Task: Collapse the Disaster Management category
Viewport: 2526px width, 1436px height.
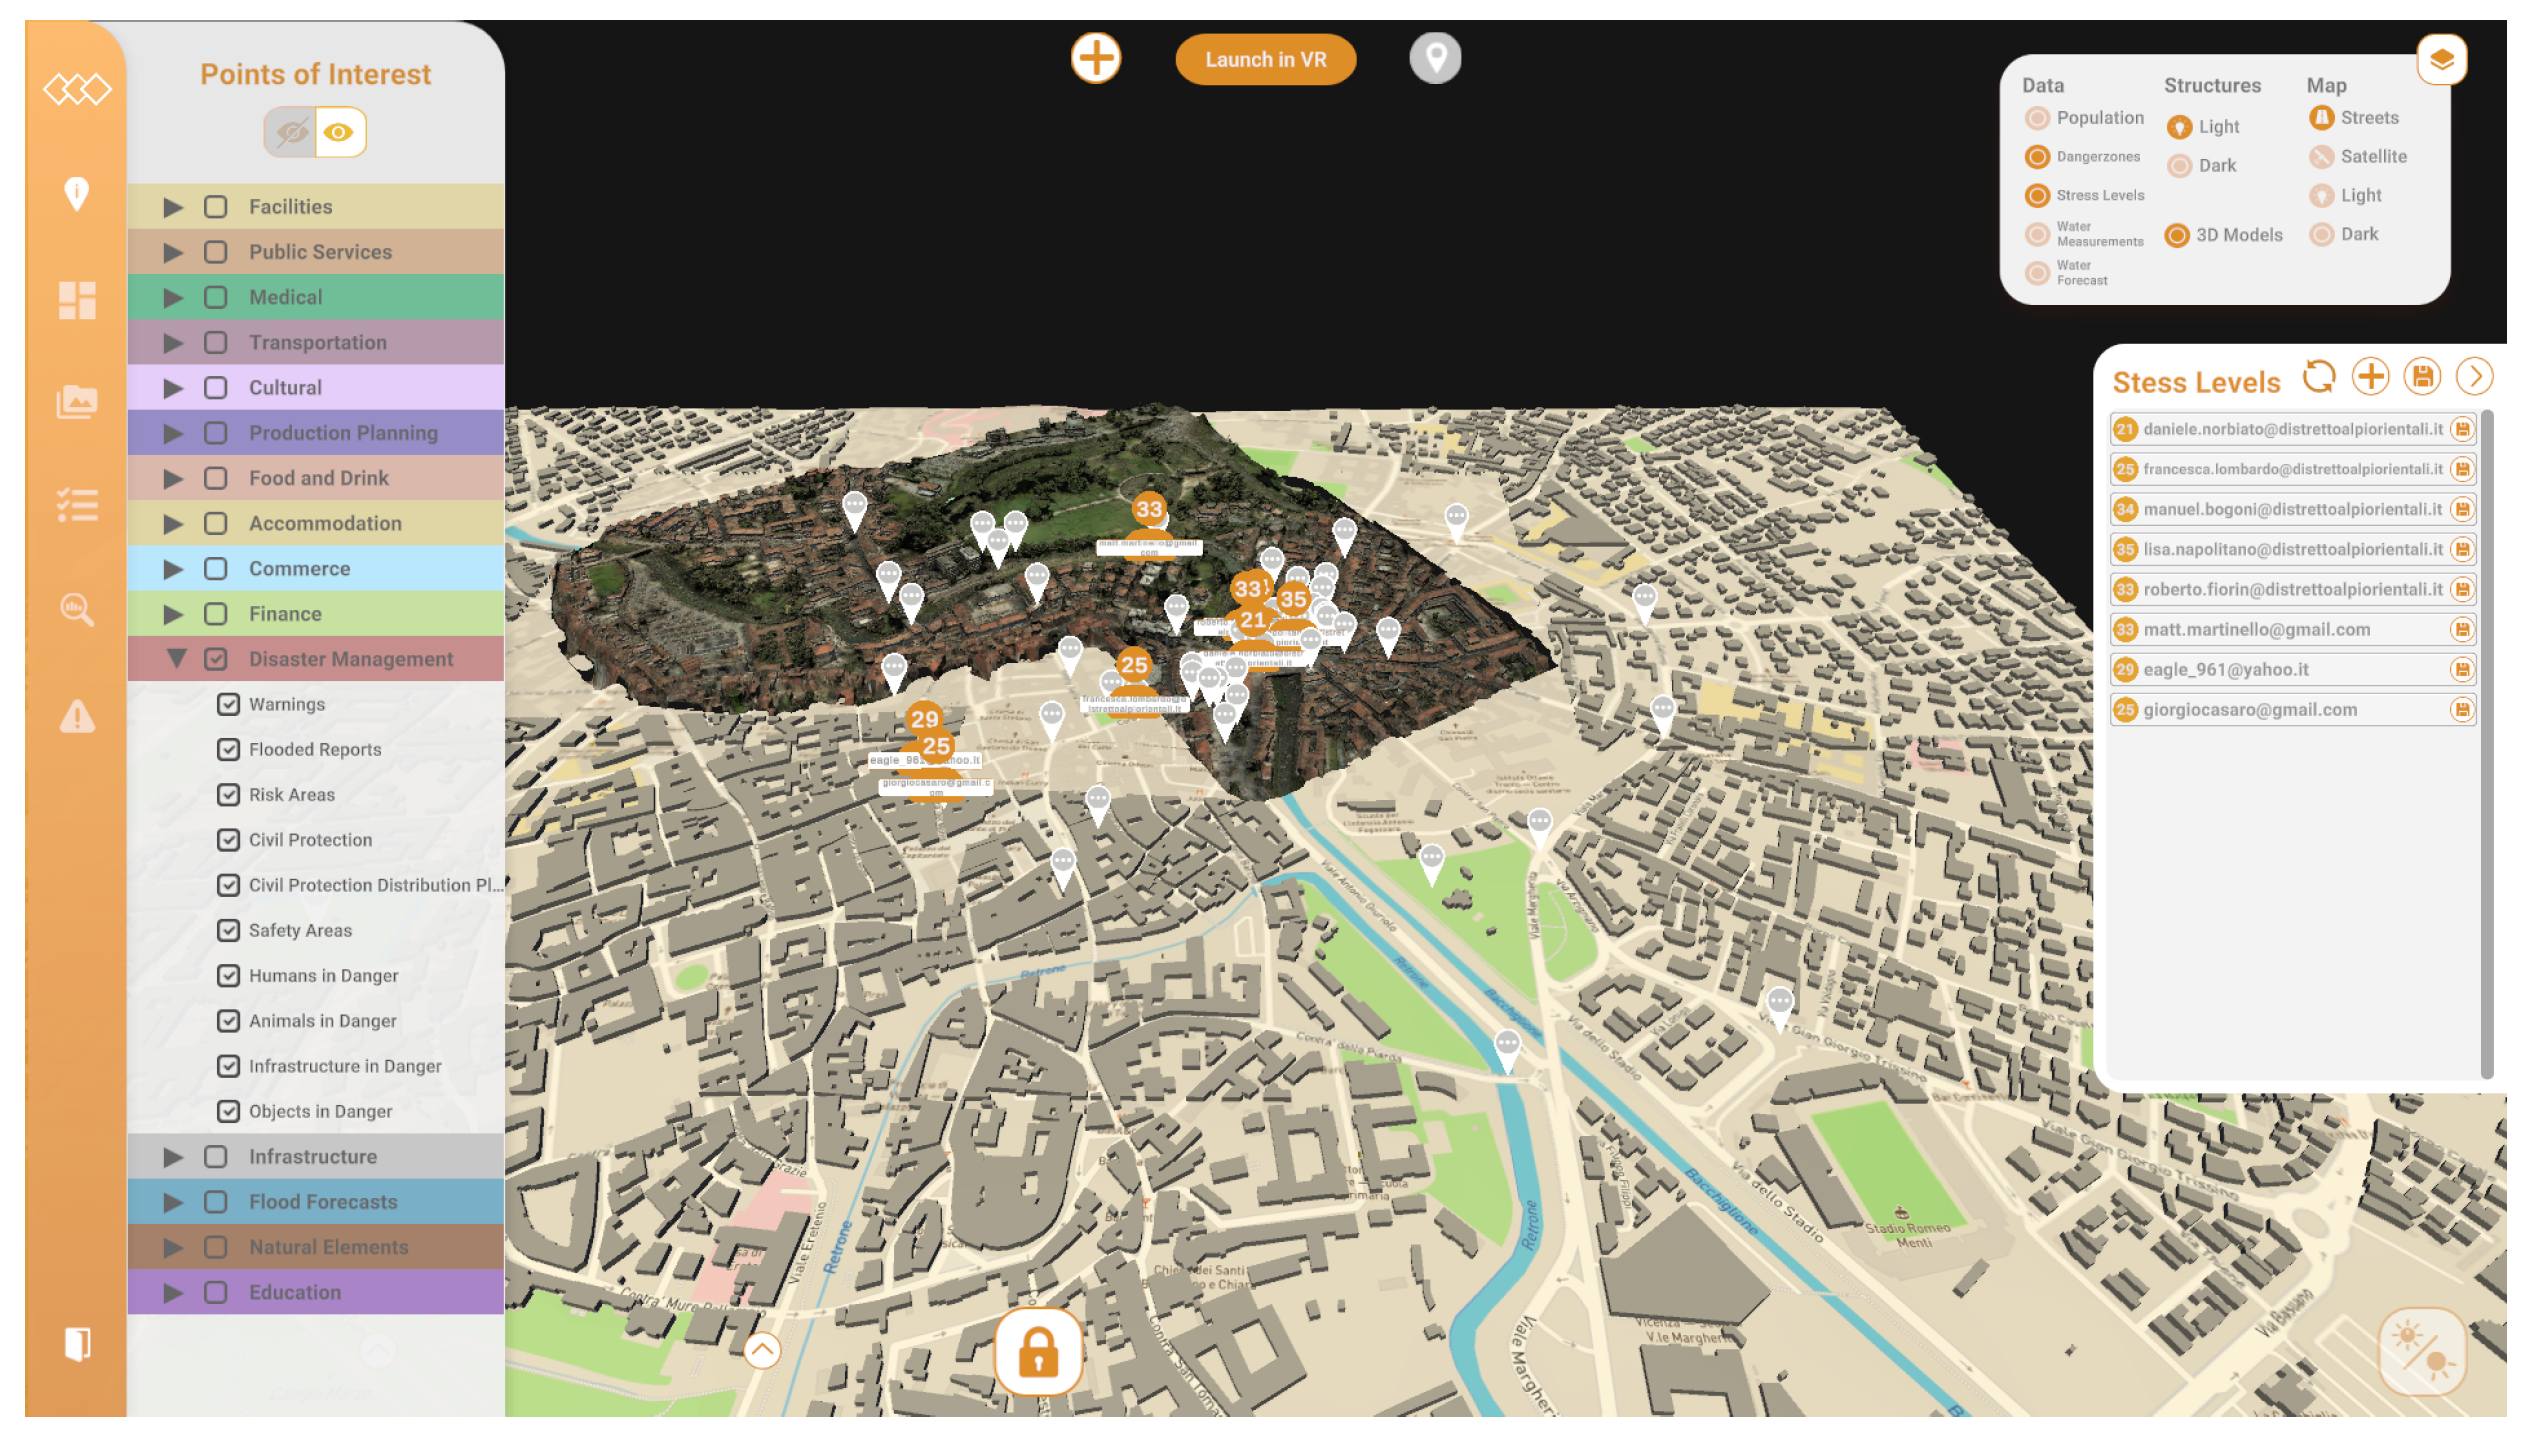Action: coord(177,659)
